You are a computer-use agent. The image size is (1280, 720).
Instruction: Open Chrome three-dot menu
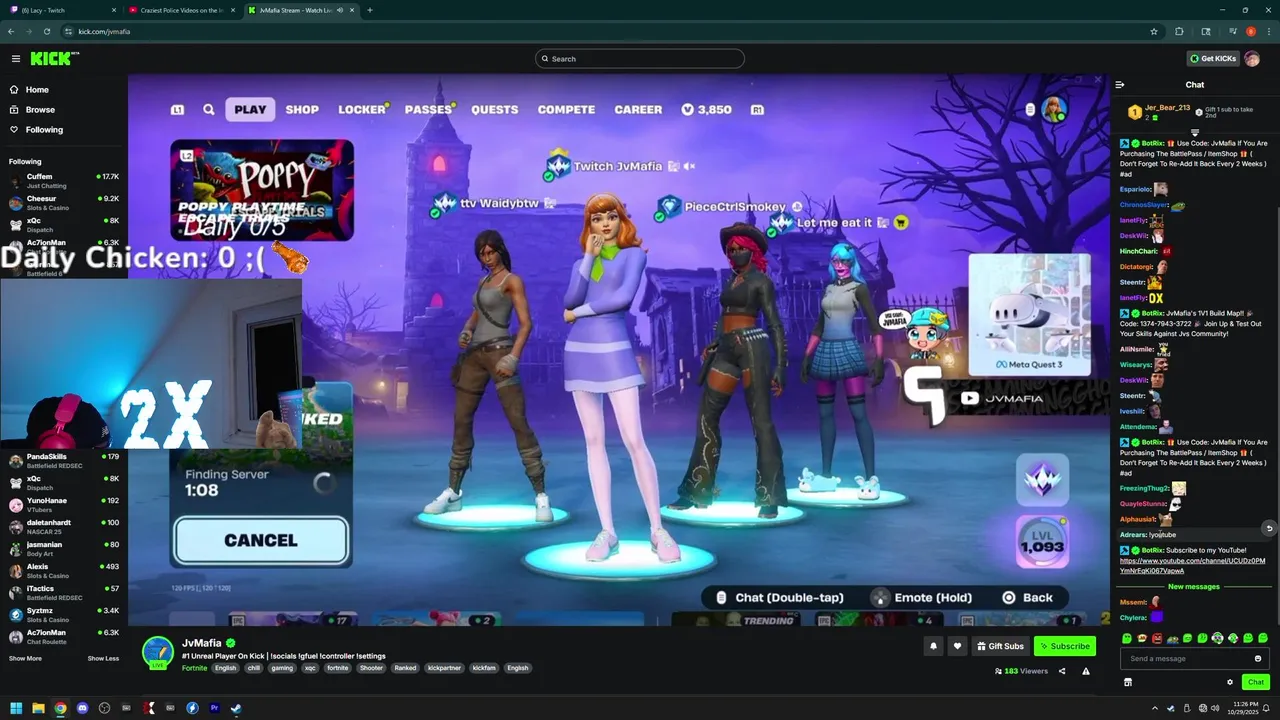(1269, 32)
